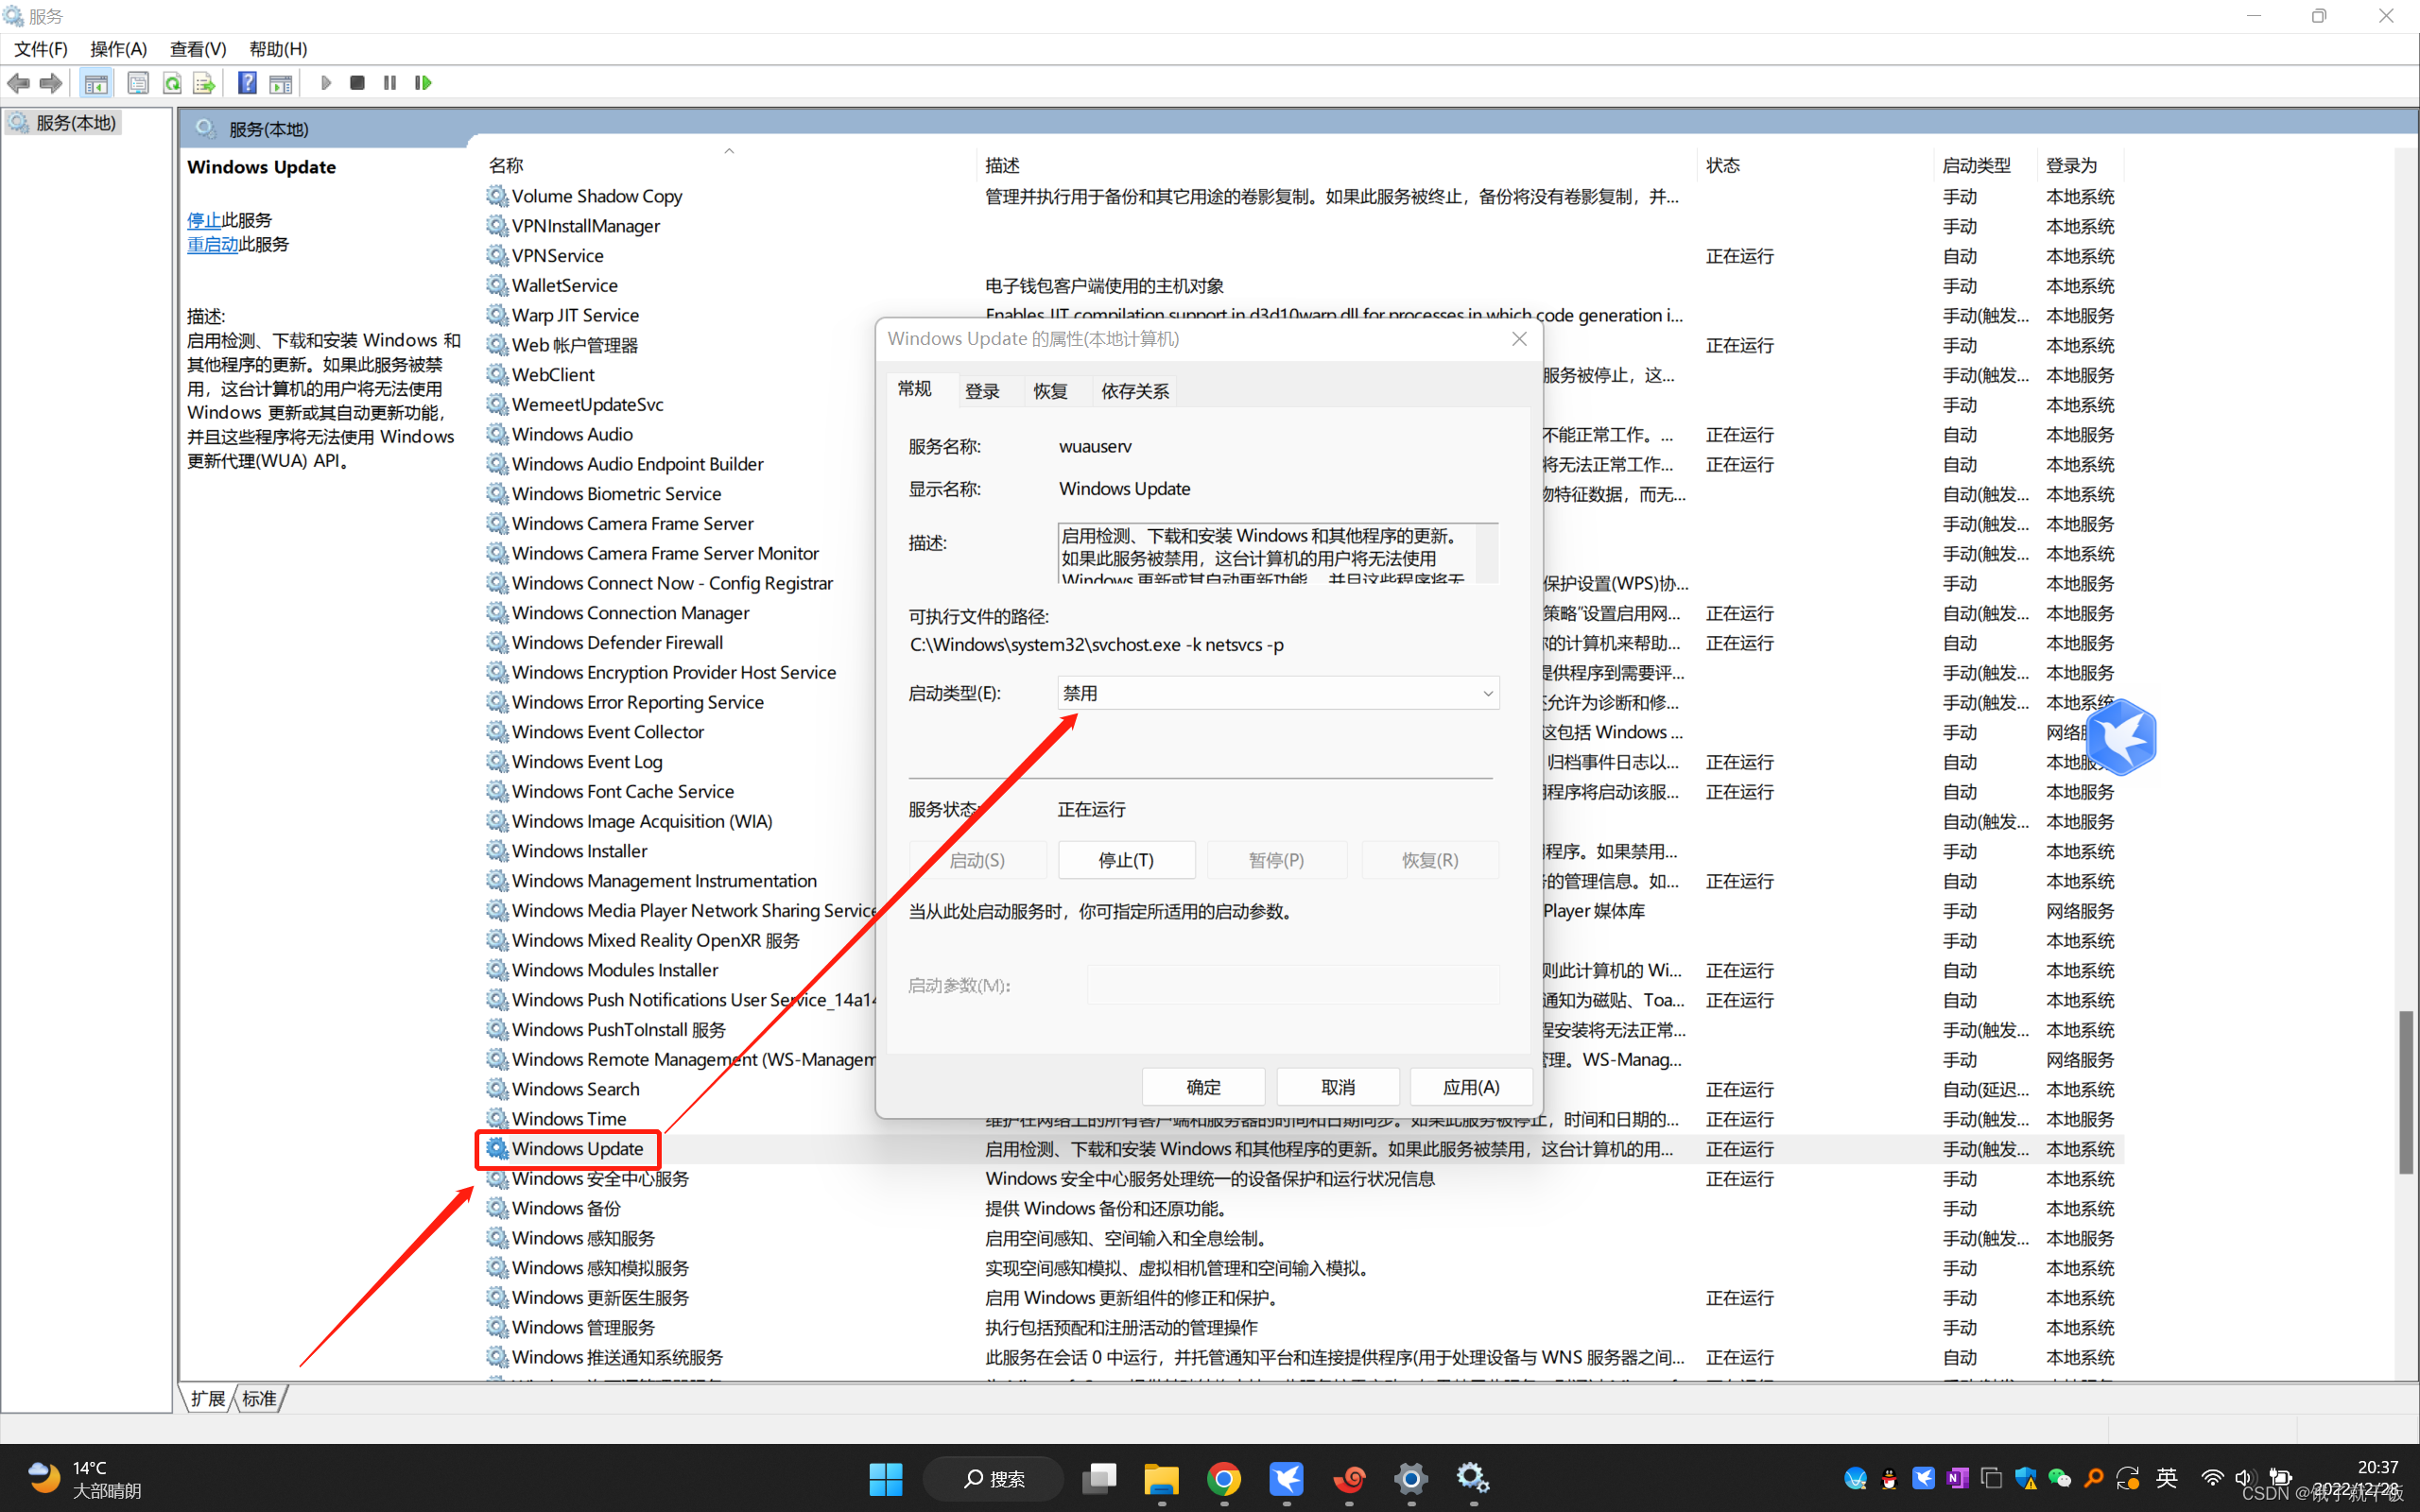Image resolution: width=2420 pixels, height=1512 pixels.
Task: Select the 常规 tab in dialog
Action: [914, 389]
